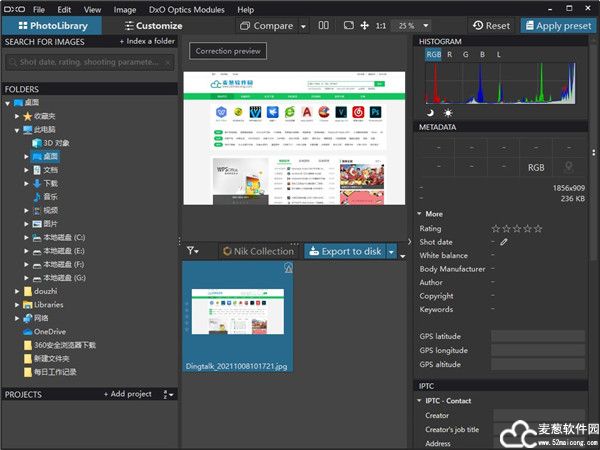Show highlight clipping with the sun icon
The image size is (600, 450).
447,112
